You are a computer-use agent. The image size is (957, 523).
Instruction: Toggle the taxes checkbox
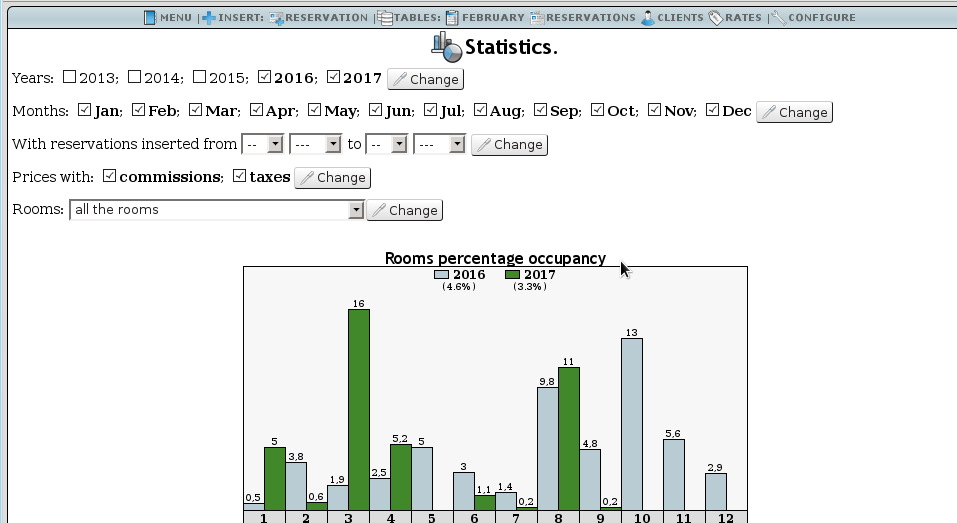(x=239, y=176)
